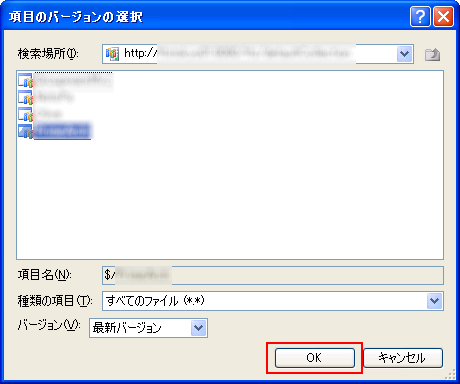Select the third team project icon in list
The height and width of the screenshot is (384, 460).
[25, 114]
